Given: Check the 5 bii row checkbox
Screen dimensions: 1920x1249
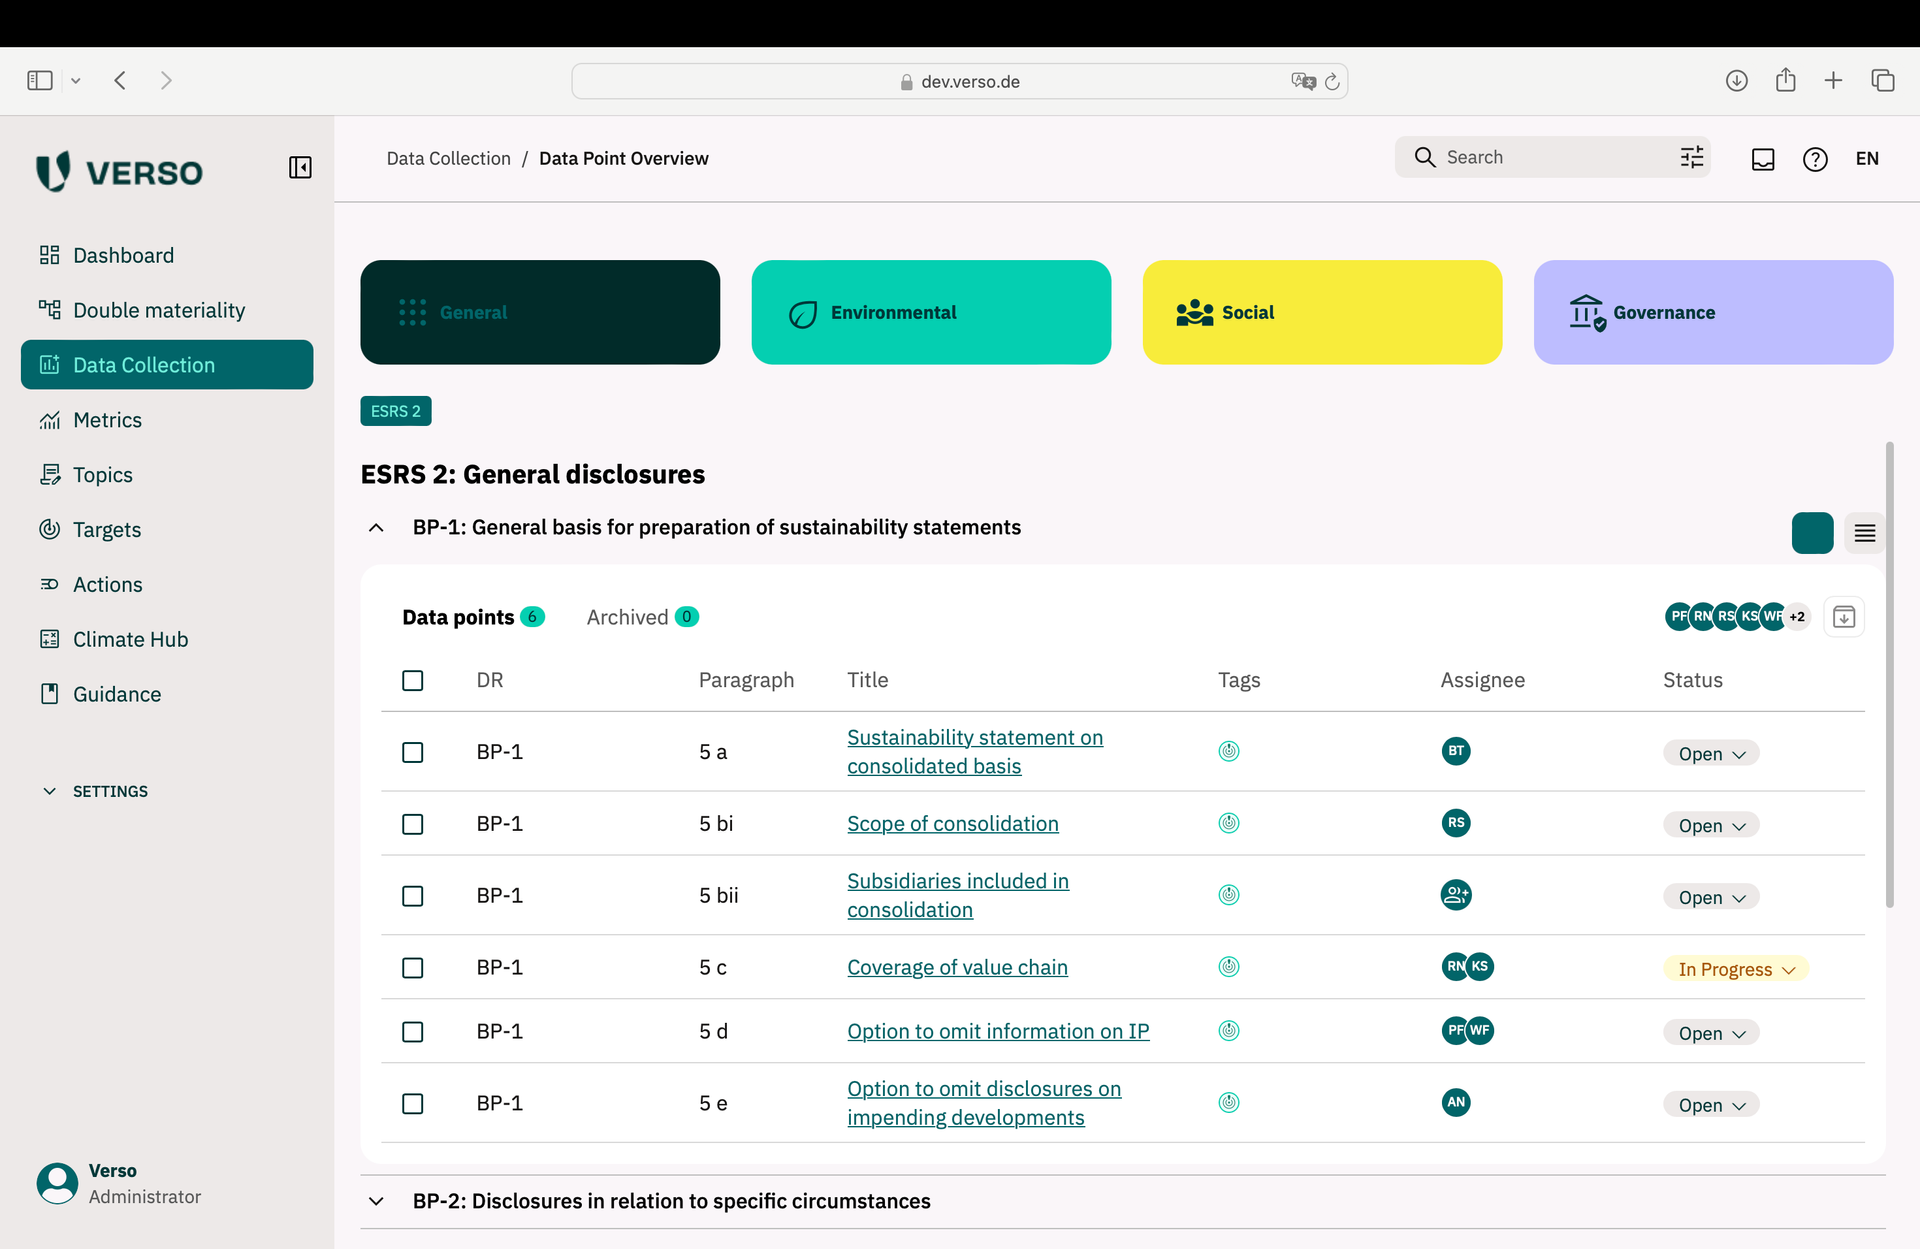Looking at the screenshot, I should (x=412, y=896).
